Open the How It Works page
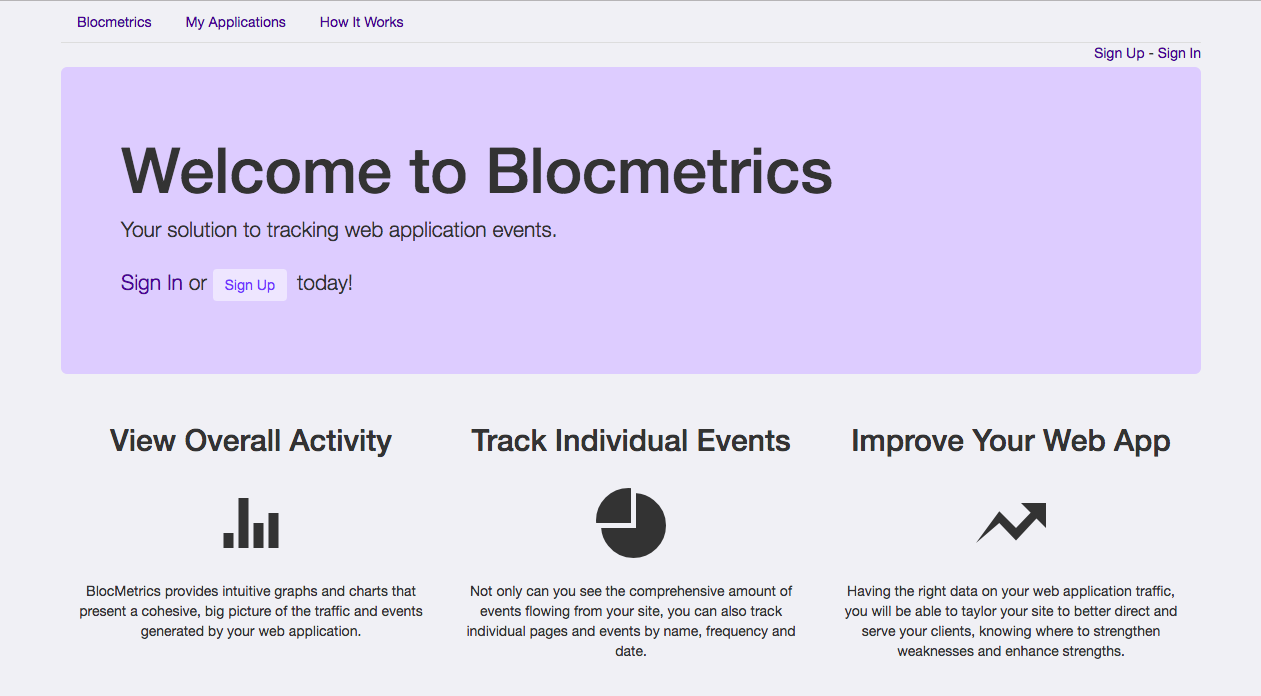1261x696 pixels. (361, 22)
